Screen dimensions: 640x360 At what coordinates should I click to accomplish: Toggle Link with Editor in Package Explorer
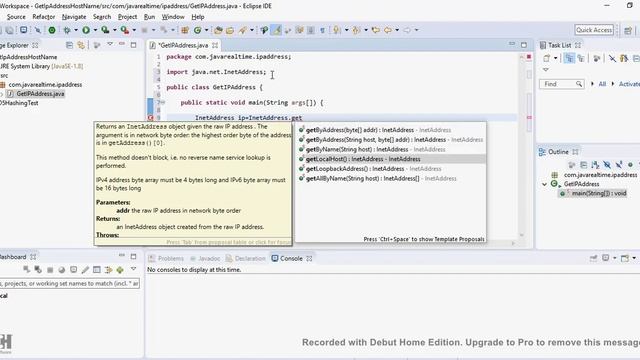point(81,45)
